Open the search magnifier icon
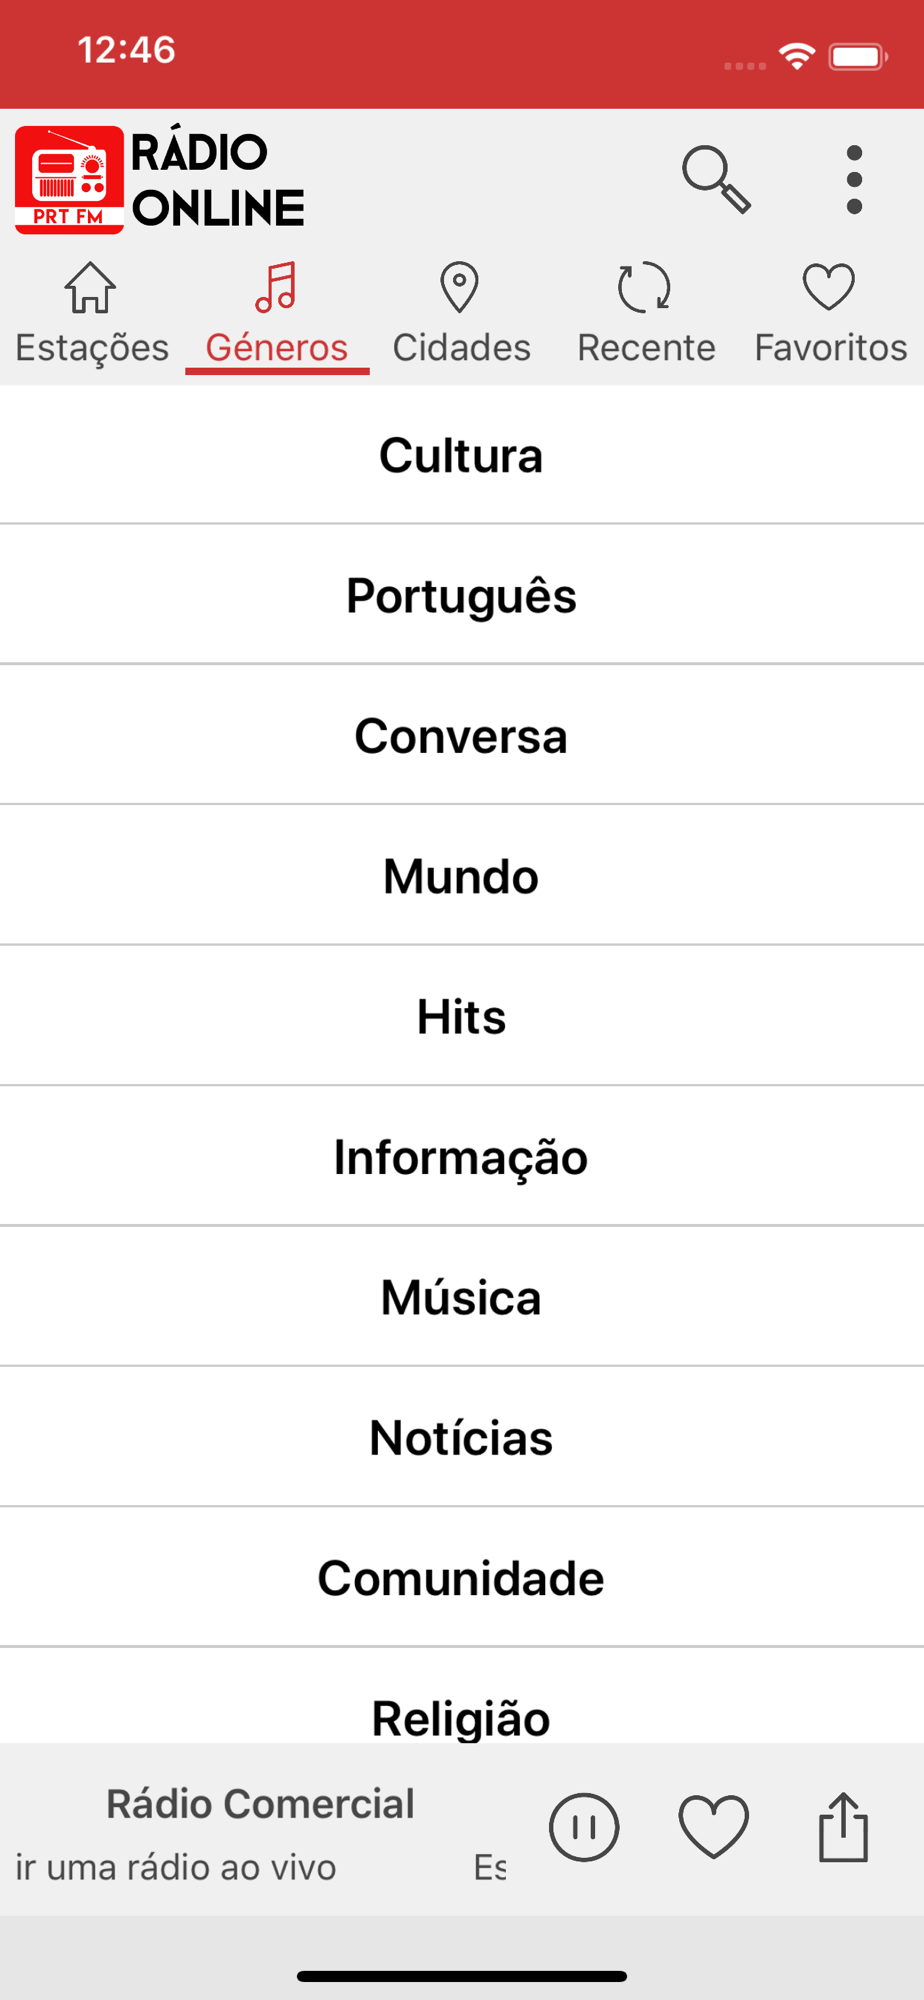This screenshot has width=924, height=2000. coord(716,180)
